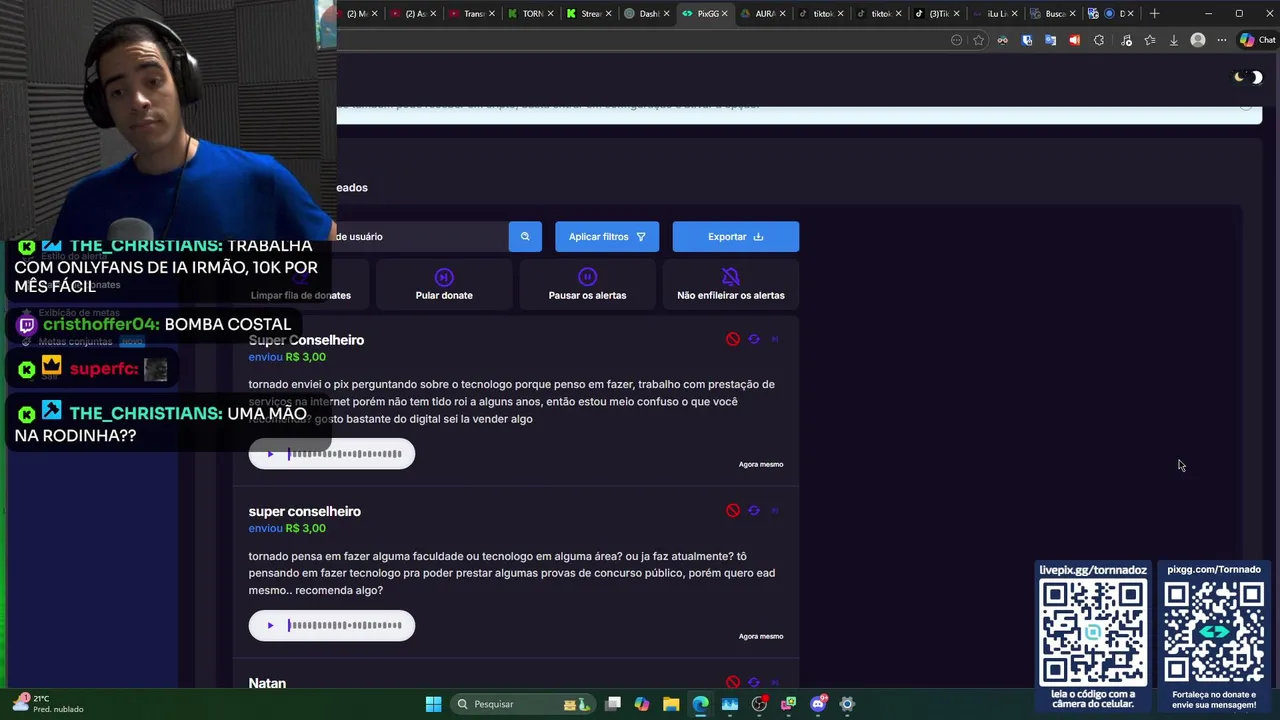Click the blue search magnifier button
The width and height of the screenshot is (1280, 720).
pos(525,236)
